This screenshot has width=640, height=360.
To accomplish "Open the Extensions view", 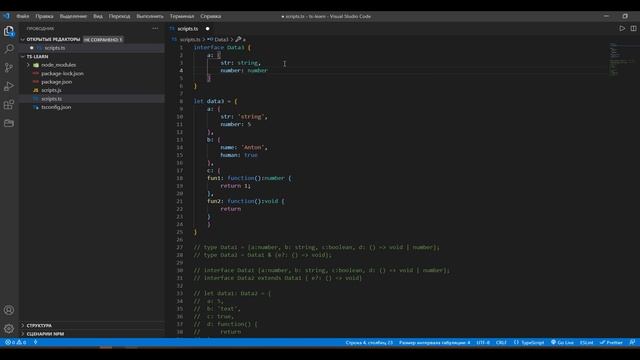I will [9, 104].
